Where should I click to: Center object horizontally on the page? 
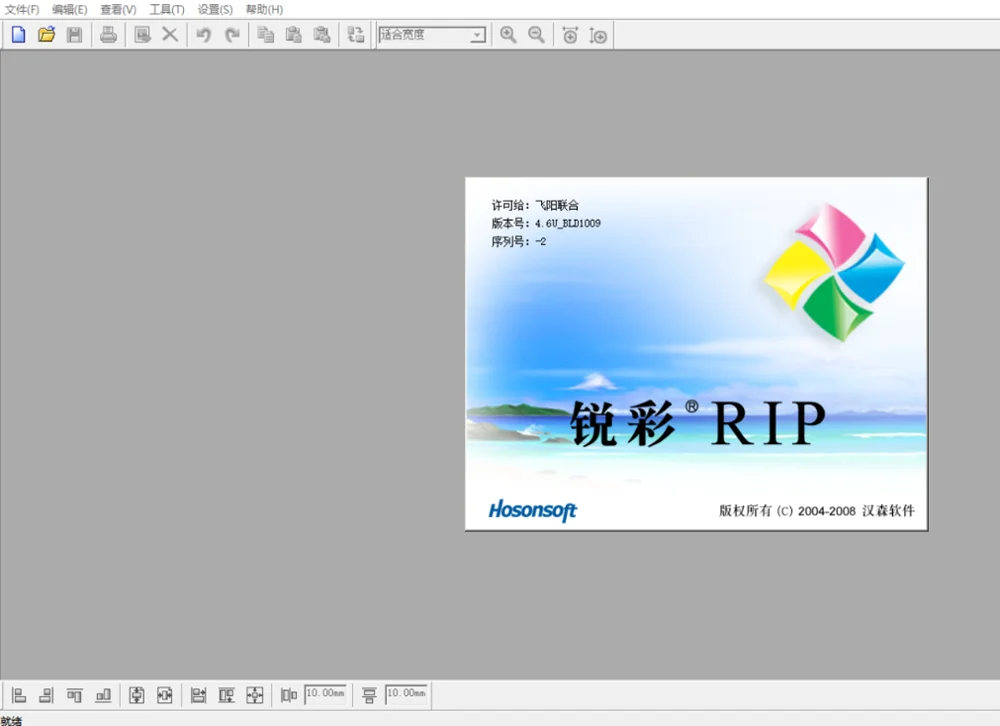pyautogui.click(x=165, y=695)
